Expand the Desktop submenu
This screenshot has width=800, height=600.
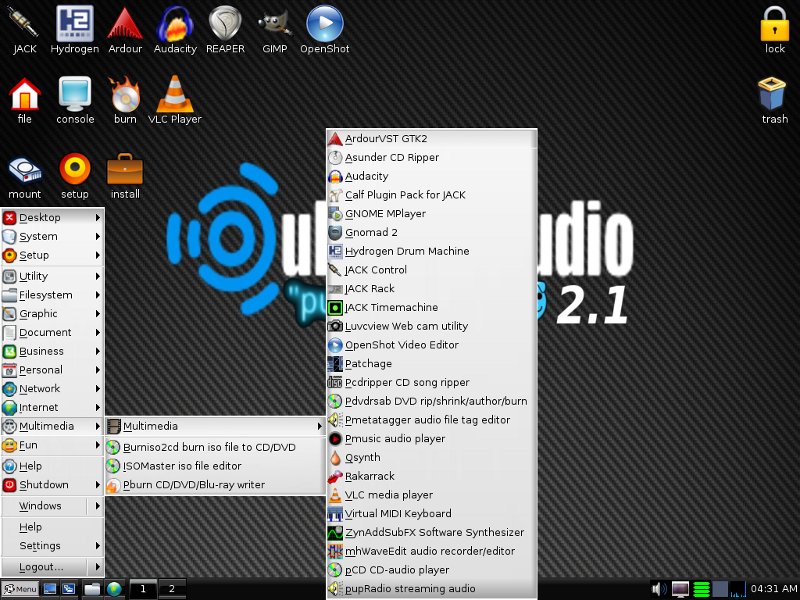(53, 218)
